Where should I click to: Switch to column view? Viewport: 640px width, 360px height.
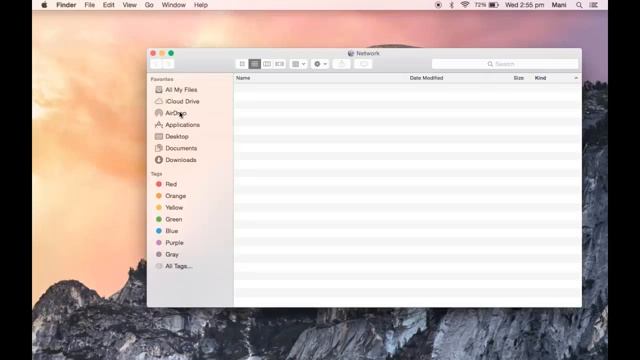(x=267, y=64)
